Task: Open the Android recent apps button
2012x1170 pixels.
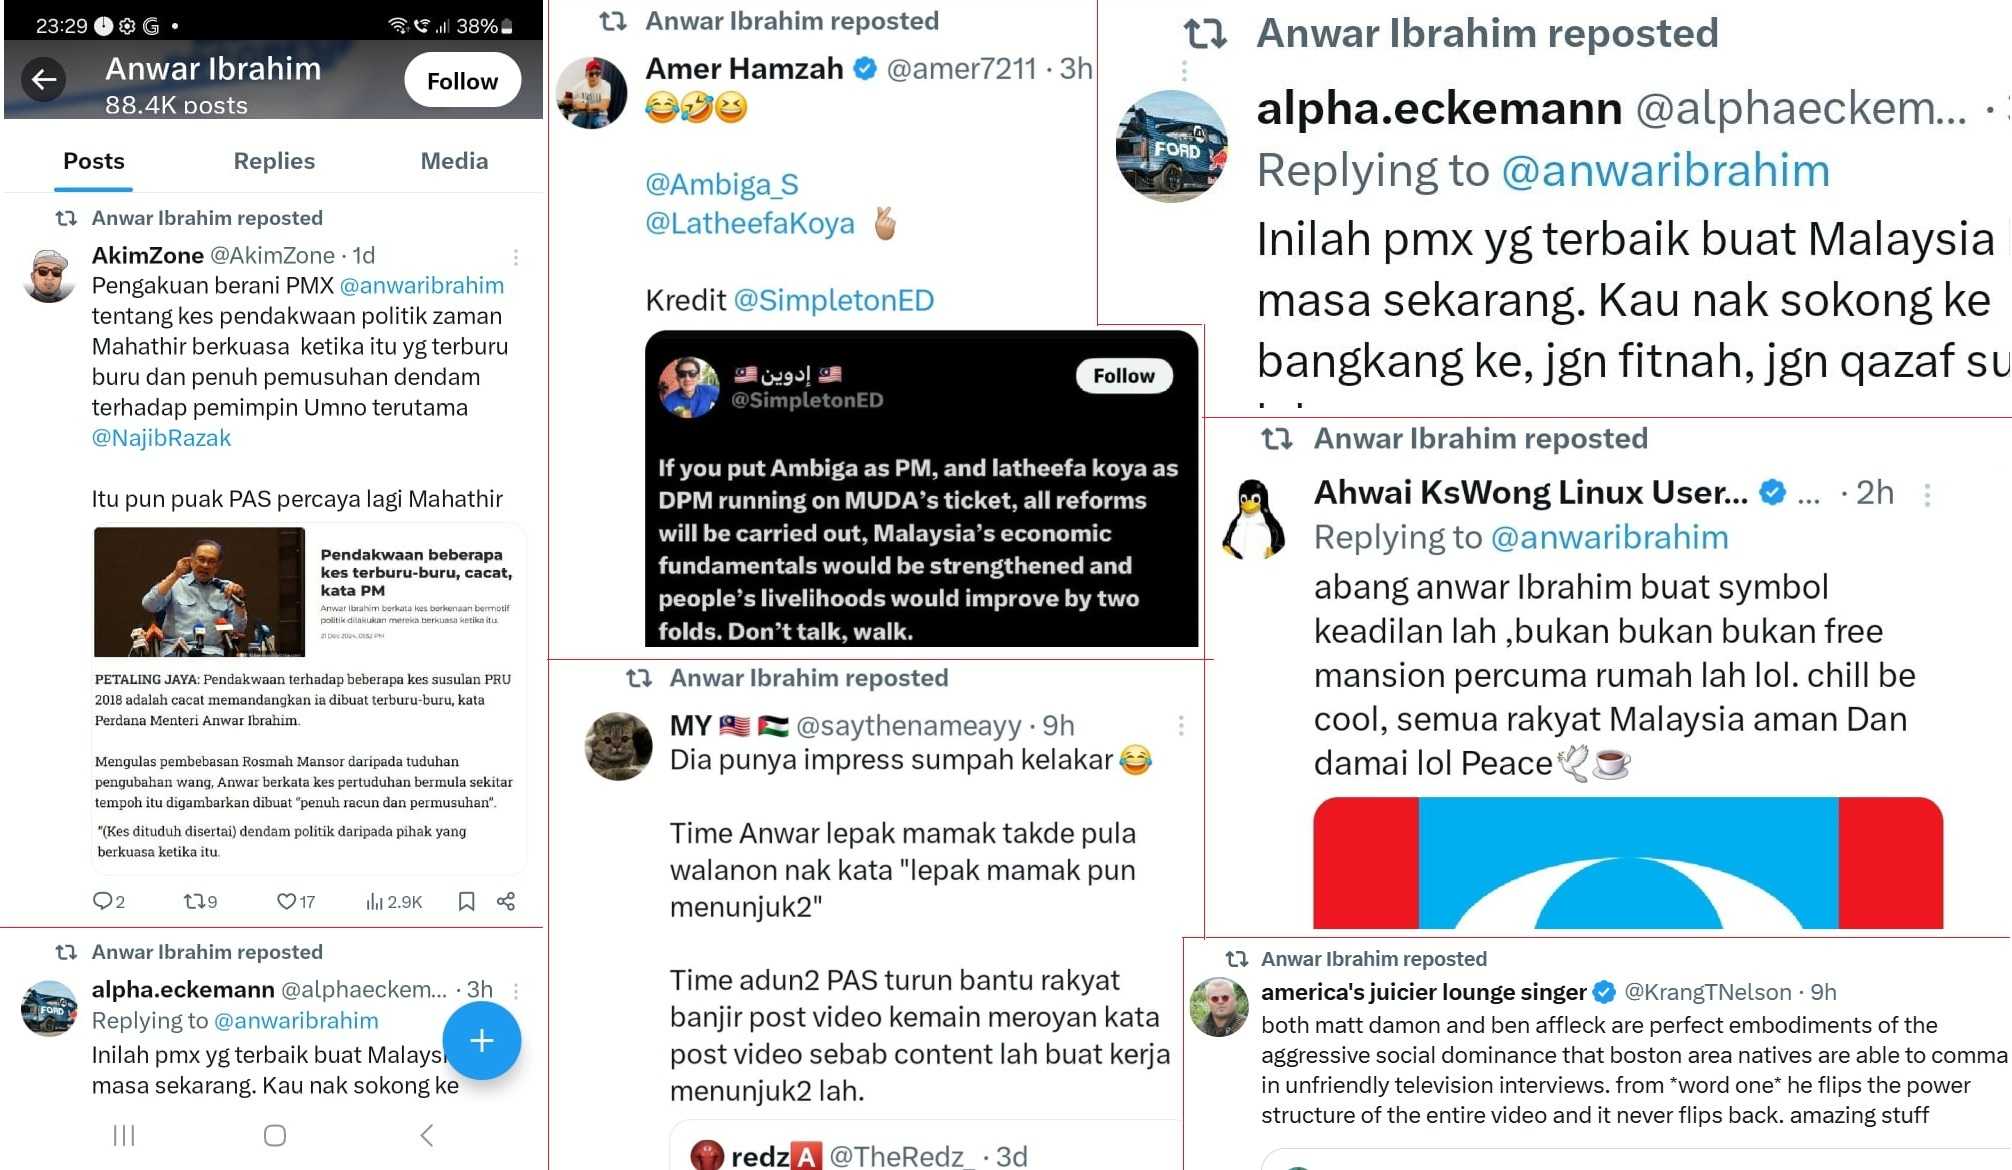Action: point(124,1135)
